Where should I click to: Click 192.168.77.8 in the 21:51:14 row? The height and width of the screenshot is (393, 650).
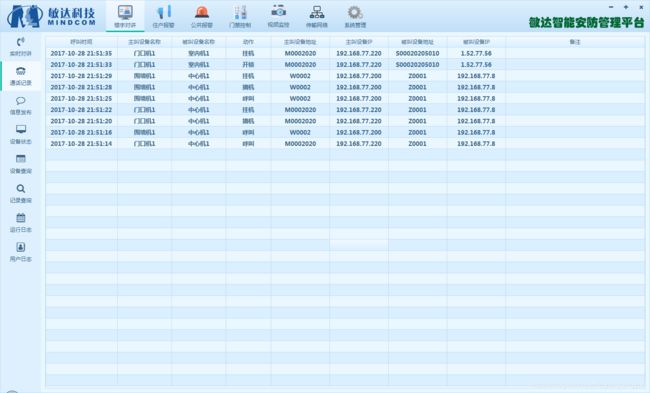(476, 143)
